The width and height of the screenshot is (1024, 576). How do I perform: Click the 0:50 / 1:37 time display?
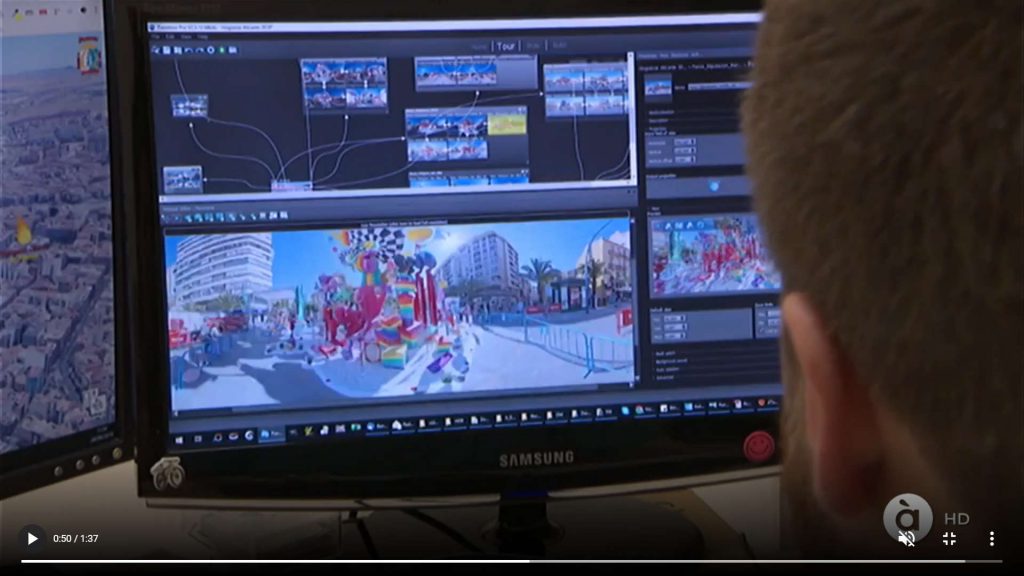click(76, 539)
